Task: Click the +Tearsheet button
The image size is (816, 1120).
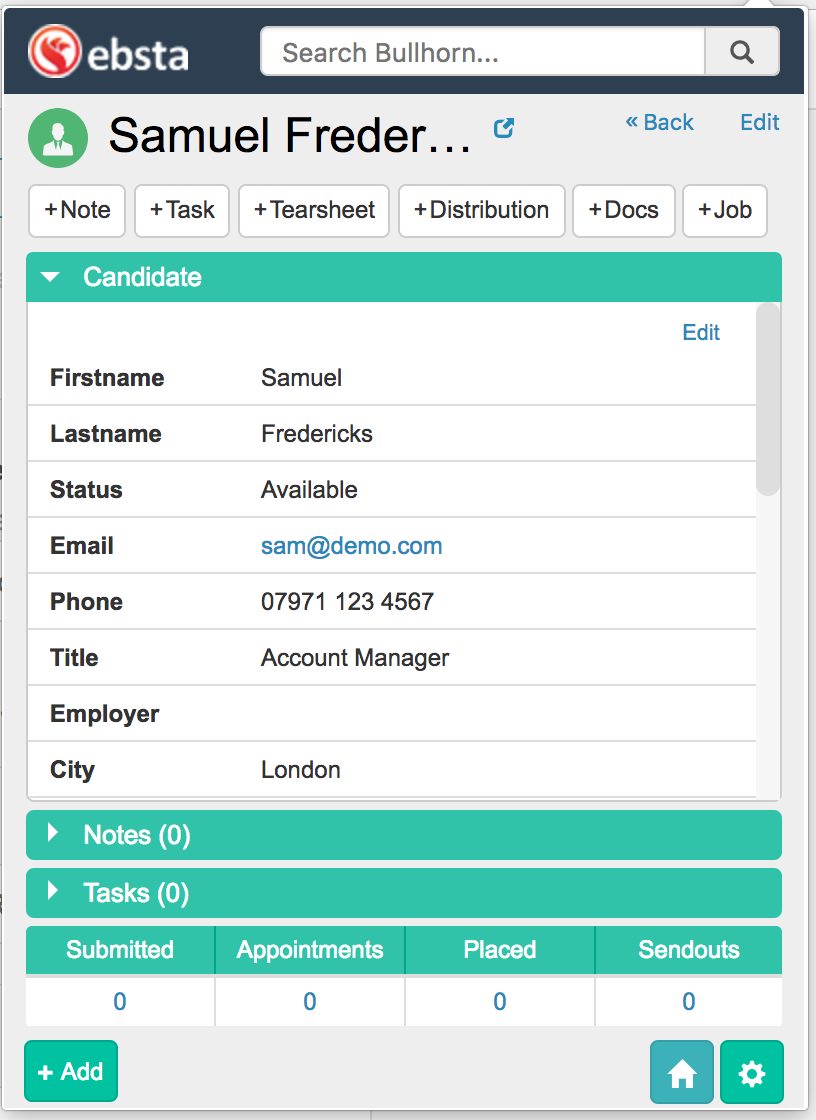Action: click(x=314, y=211)
